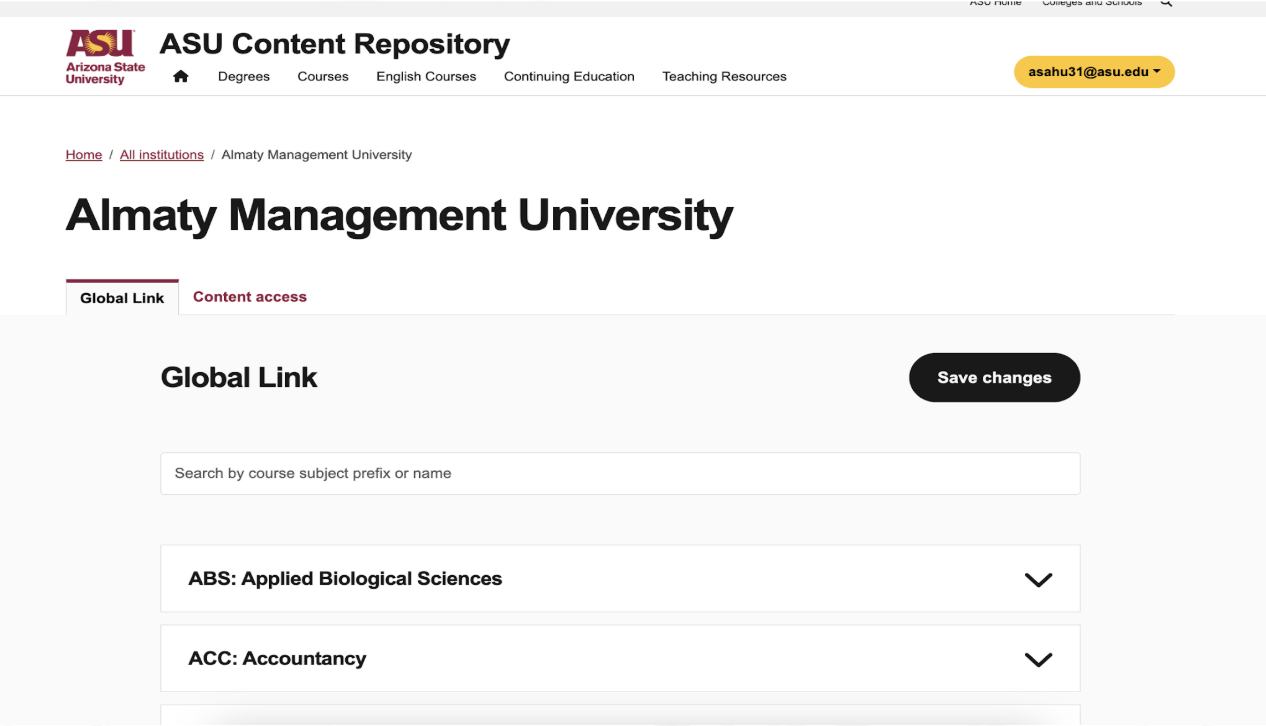Viewport: 1266px width, 726px height.
Task: Open the Colleges and Schools top link
Action: pos(1092,3)
